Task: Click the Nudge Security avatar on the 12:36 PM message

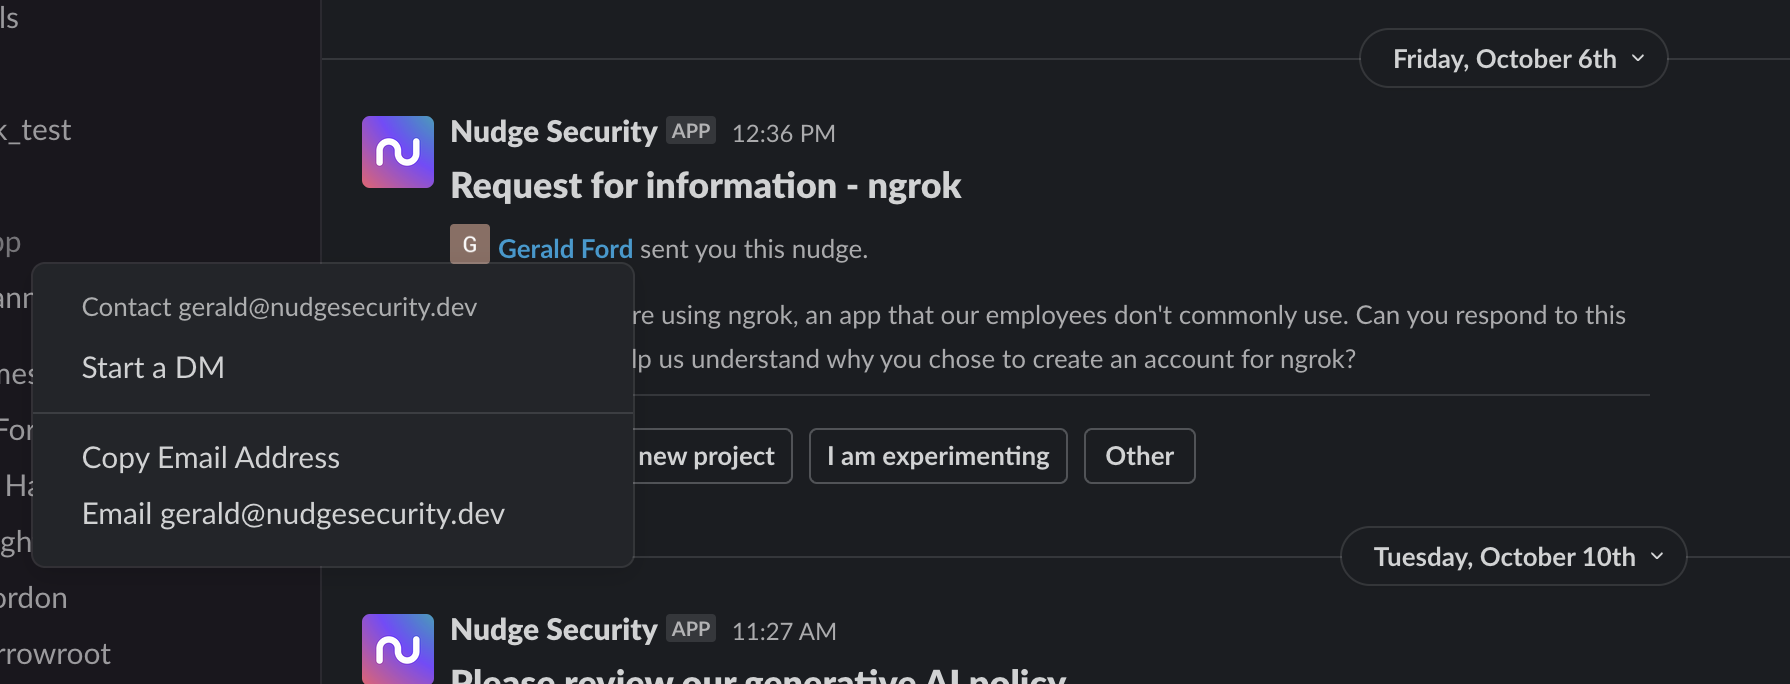Action: click(x=397, y=152)
